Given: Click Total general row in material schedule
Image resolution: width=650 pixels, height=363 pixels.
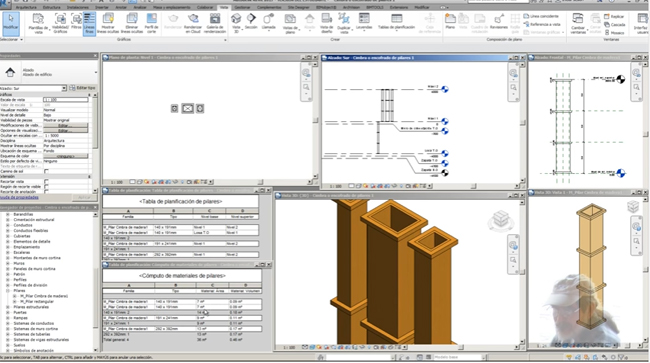Looking at the screenshot, I should [x=182, y=339].
